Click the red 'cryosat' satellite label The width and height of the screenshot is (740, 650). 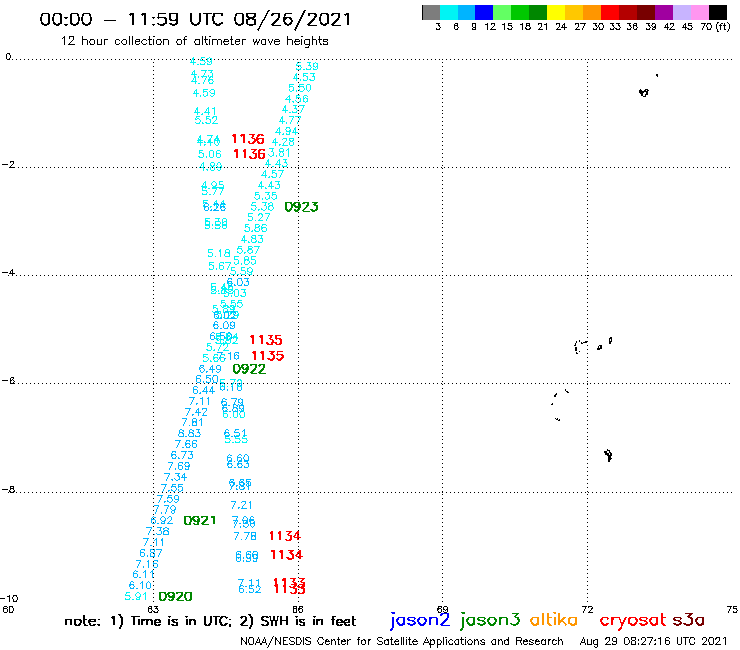point(633,621)
